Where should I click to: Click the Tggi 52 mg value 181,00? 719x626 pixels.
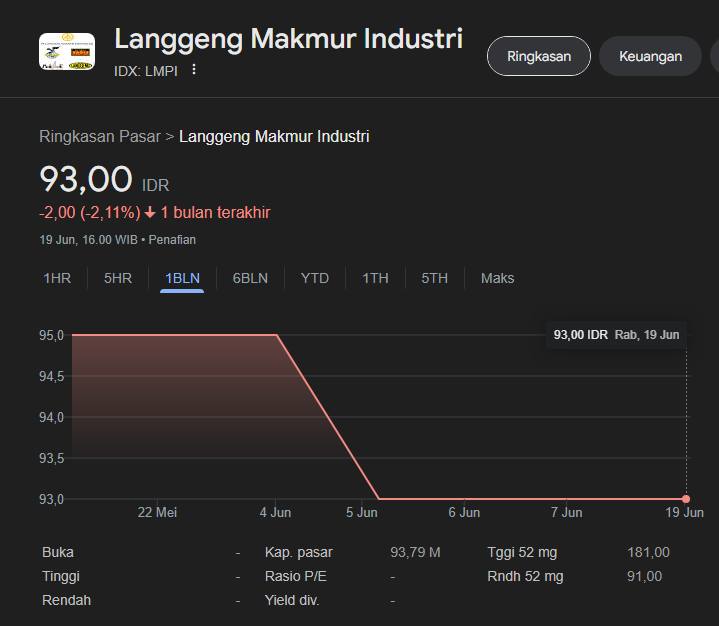(x=648, y=552)
